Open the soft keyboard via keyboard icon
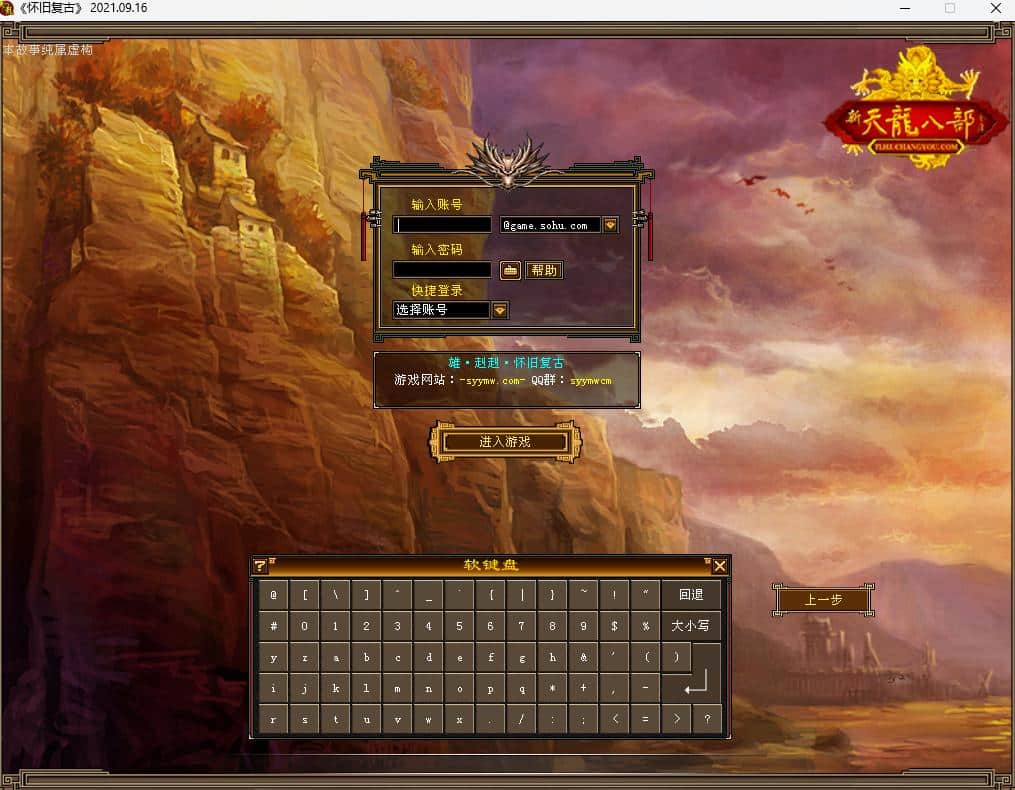 511,270
